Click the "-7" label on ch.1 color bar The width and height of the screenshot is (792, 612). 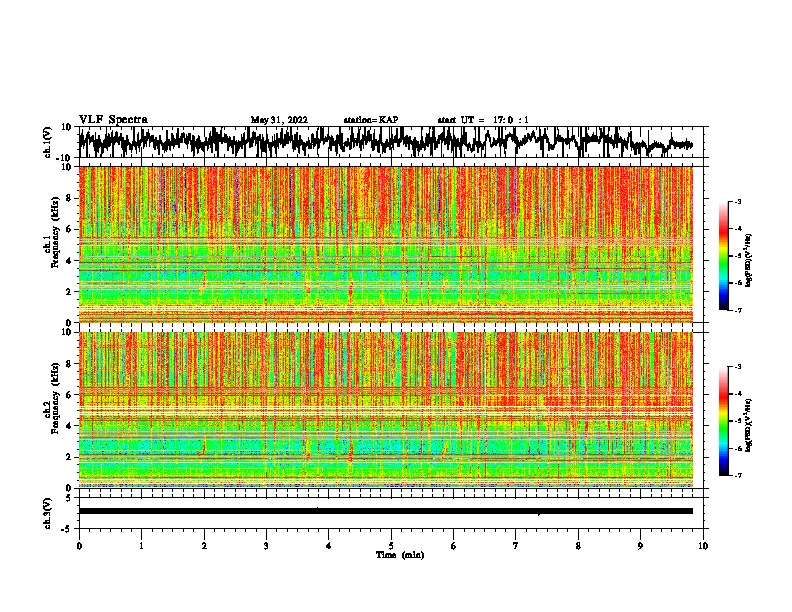[737, 310]
